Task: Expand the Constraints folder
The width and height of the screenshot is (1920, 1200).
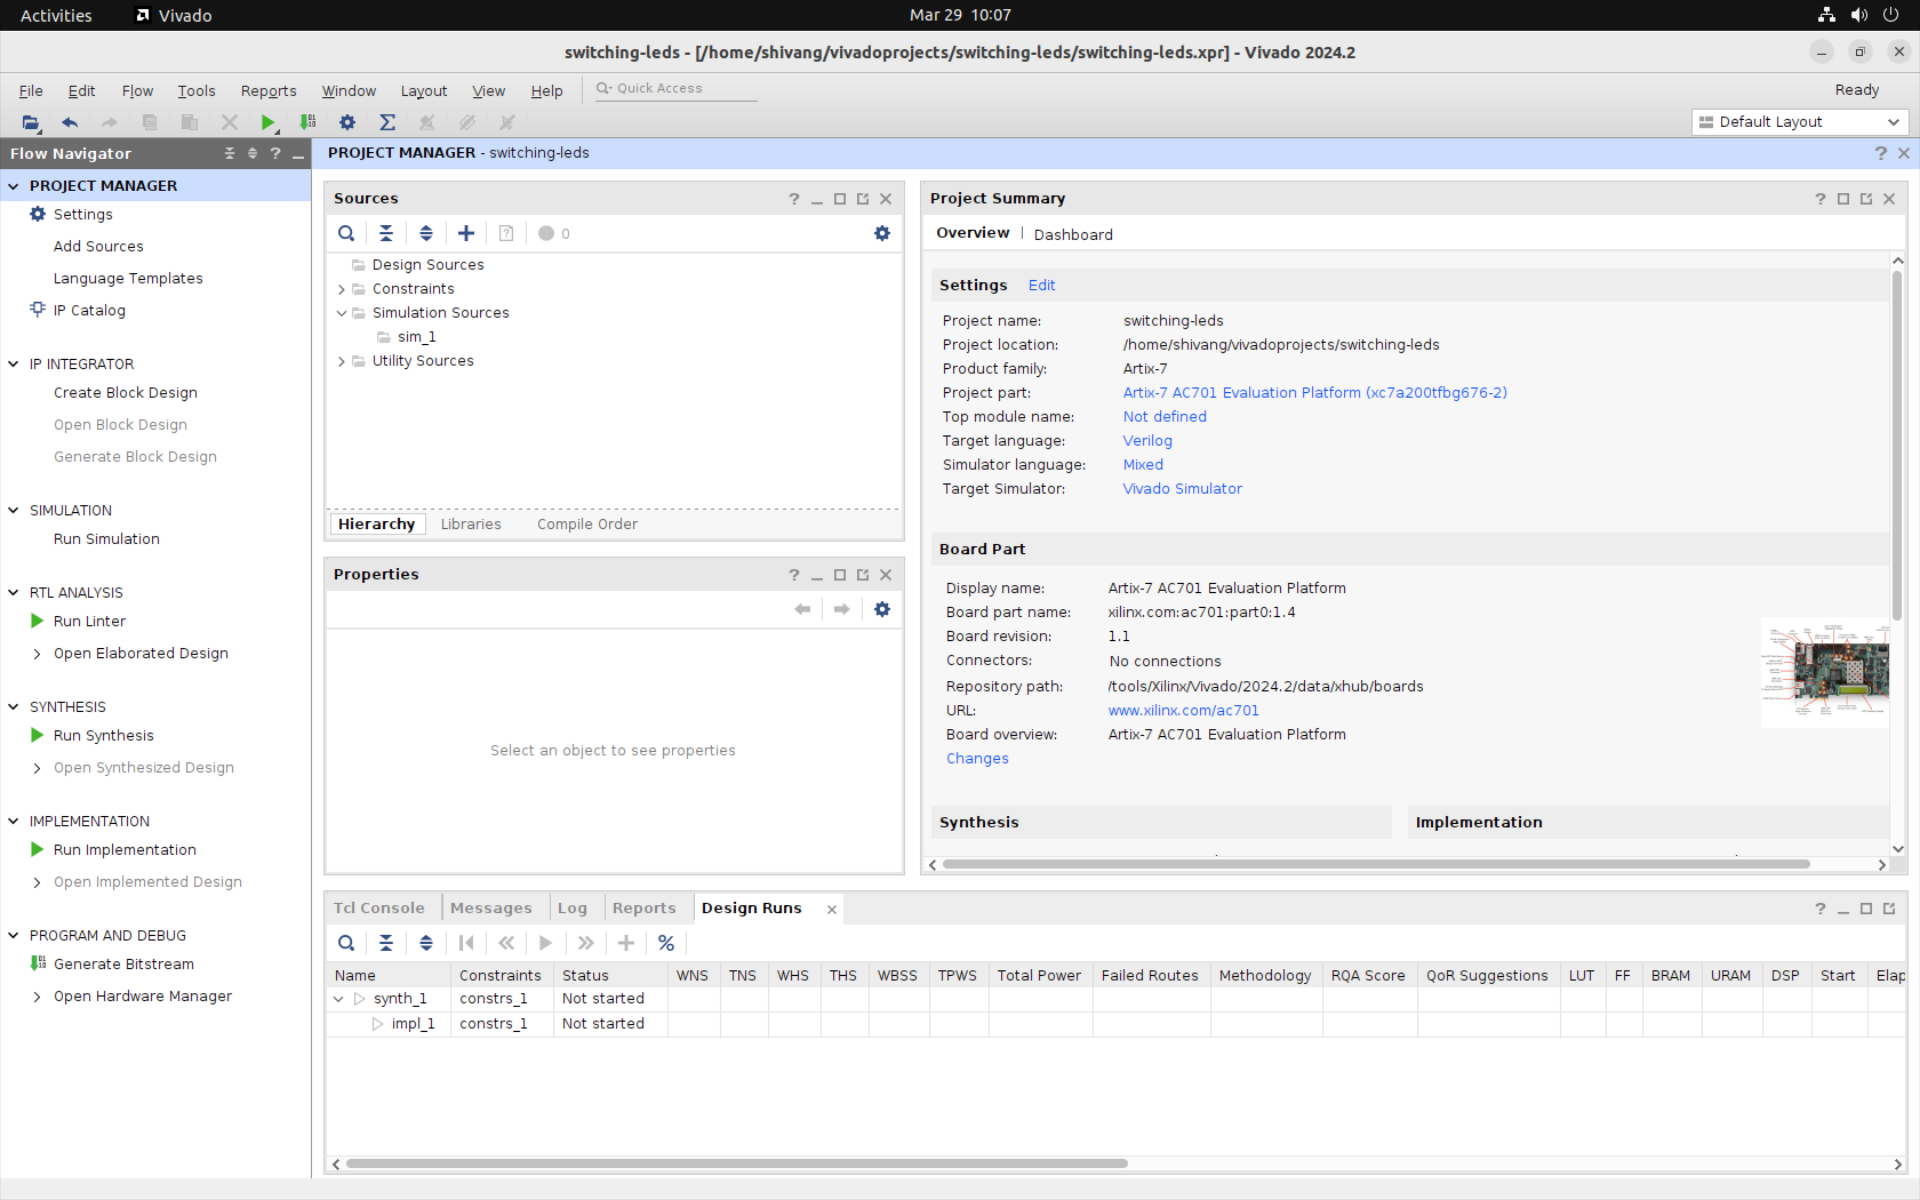Action: [x=342, y=289]
